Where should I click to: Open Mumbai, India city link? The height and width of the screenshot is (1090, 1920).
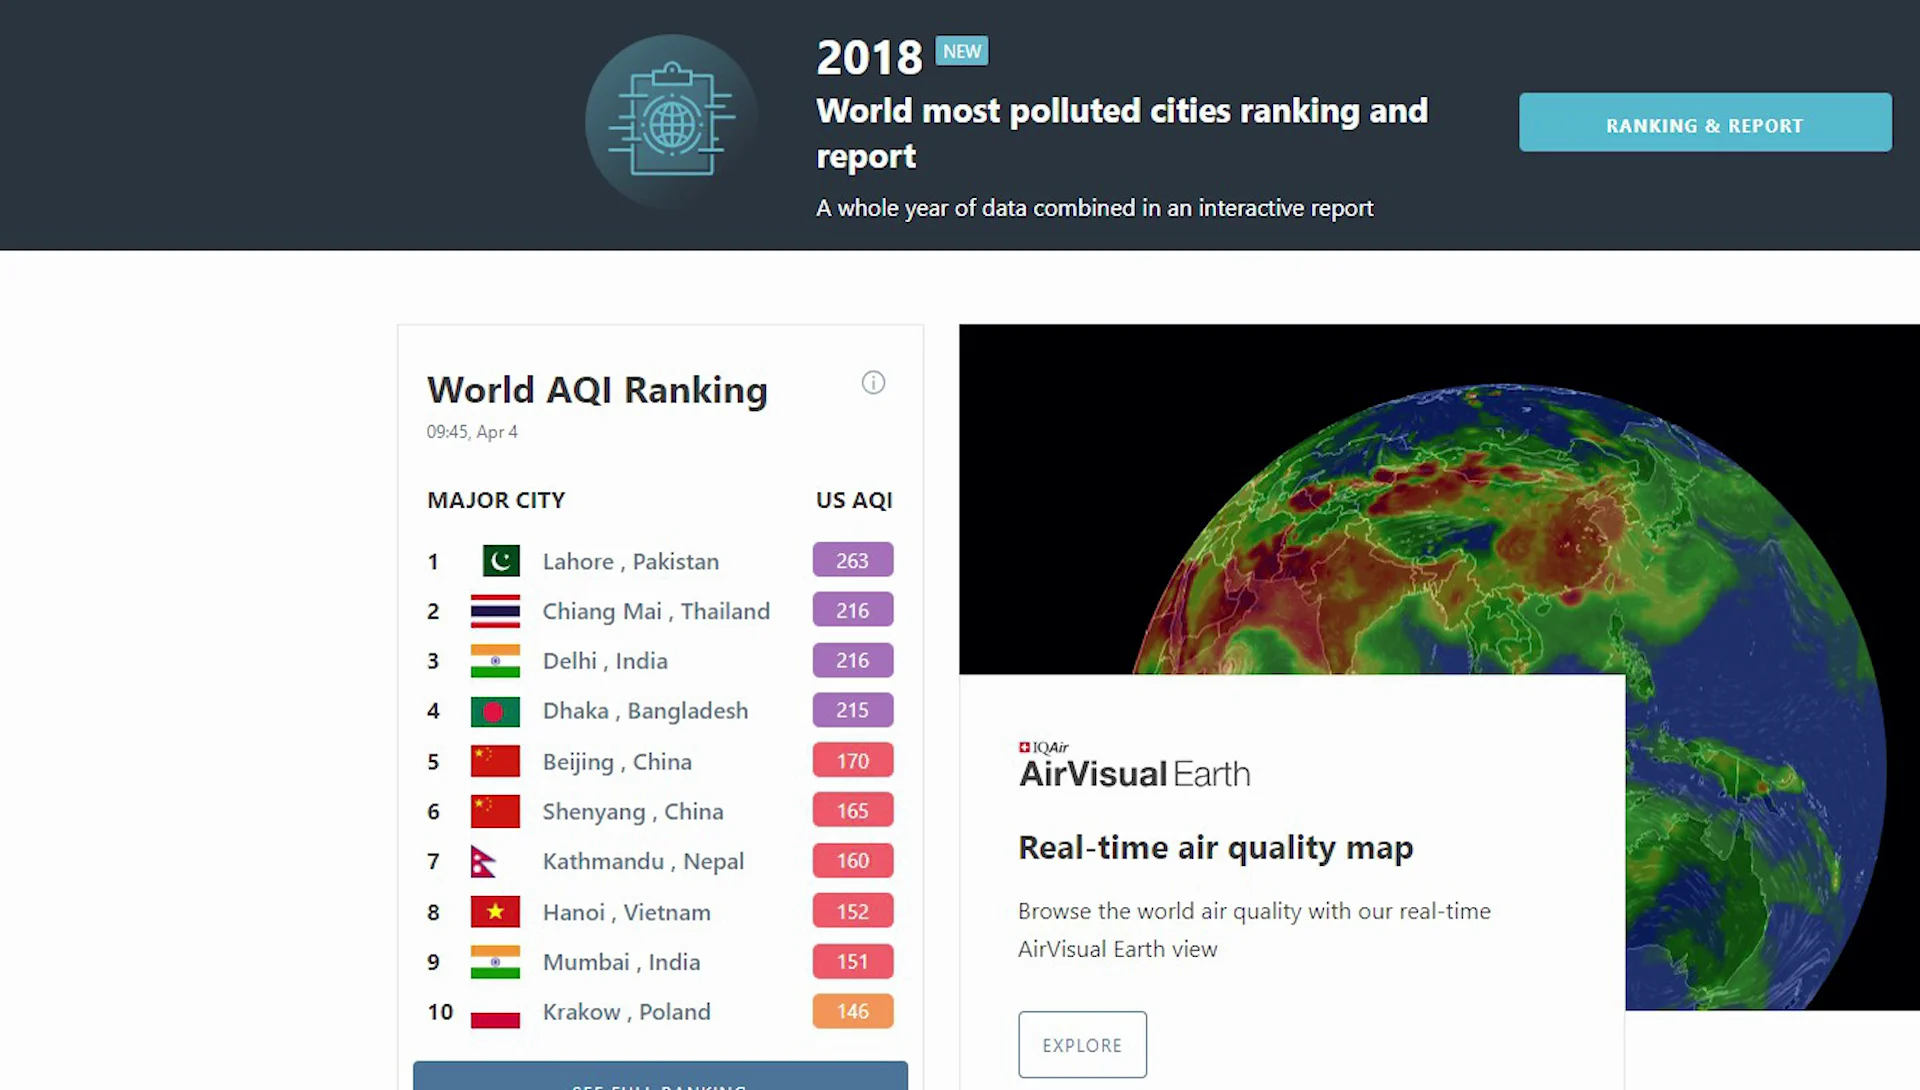621,962
